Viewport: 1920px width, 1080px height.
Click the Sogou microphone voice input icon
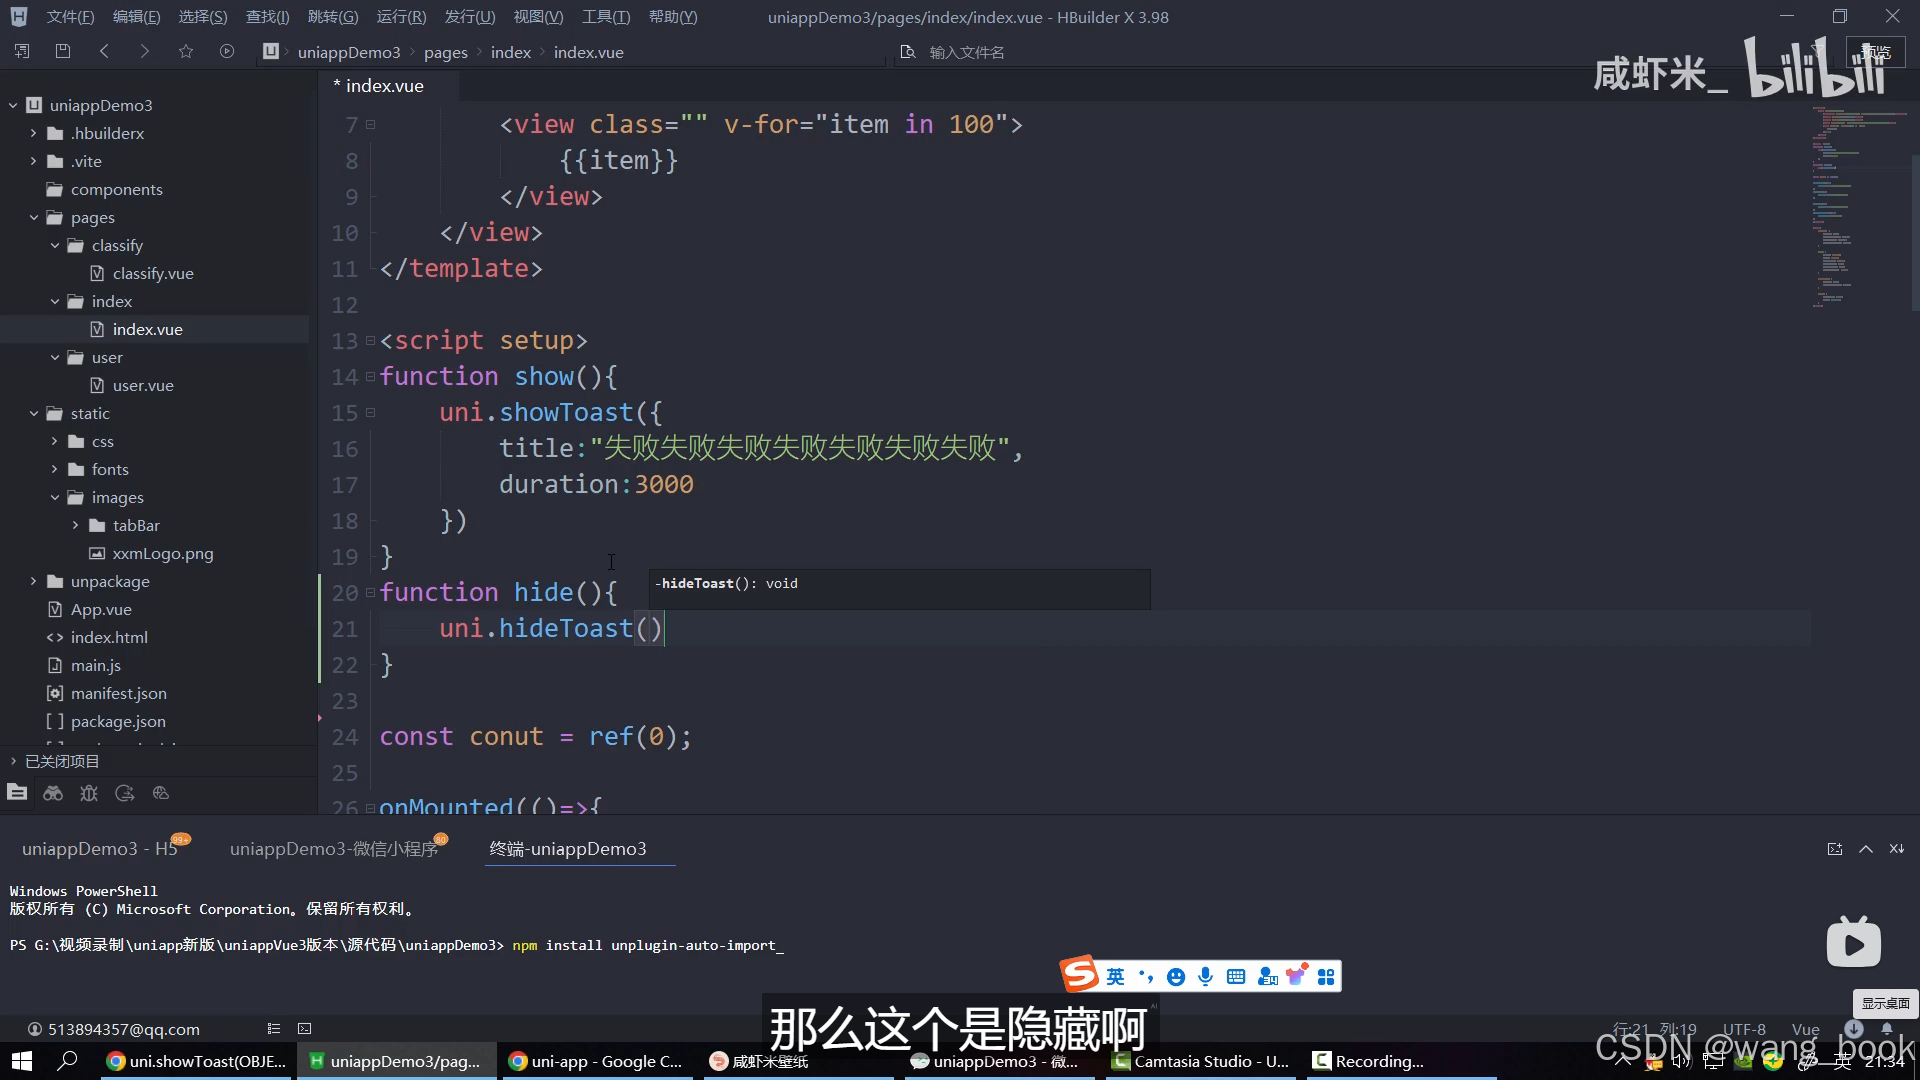pyautogui.click(x=1206, y=977)
